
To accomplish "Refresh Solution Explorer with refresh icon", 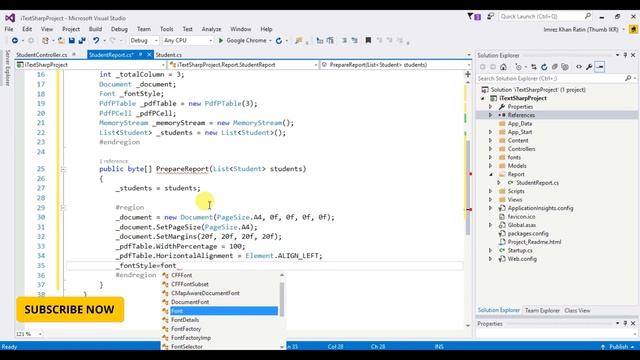I will 544,67.
